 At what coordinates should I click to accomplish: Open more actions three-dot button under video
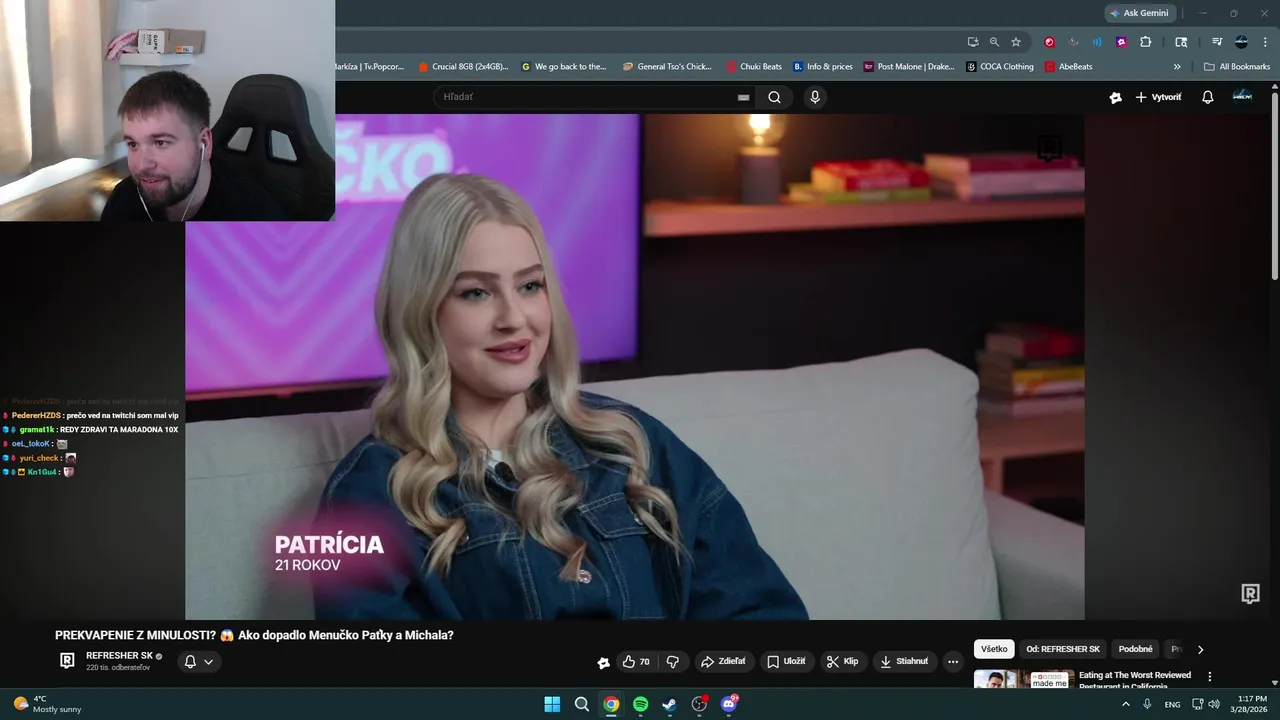coord(953,661)
